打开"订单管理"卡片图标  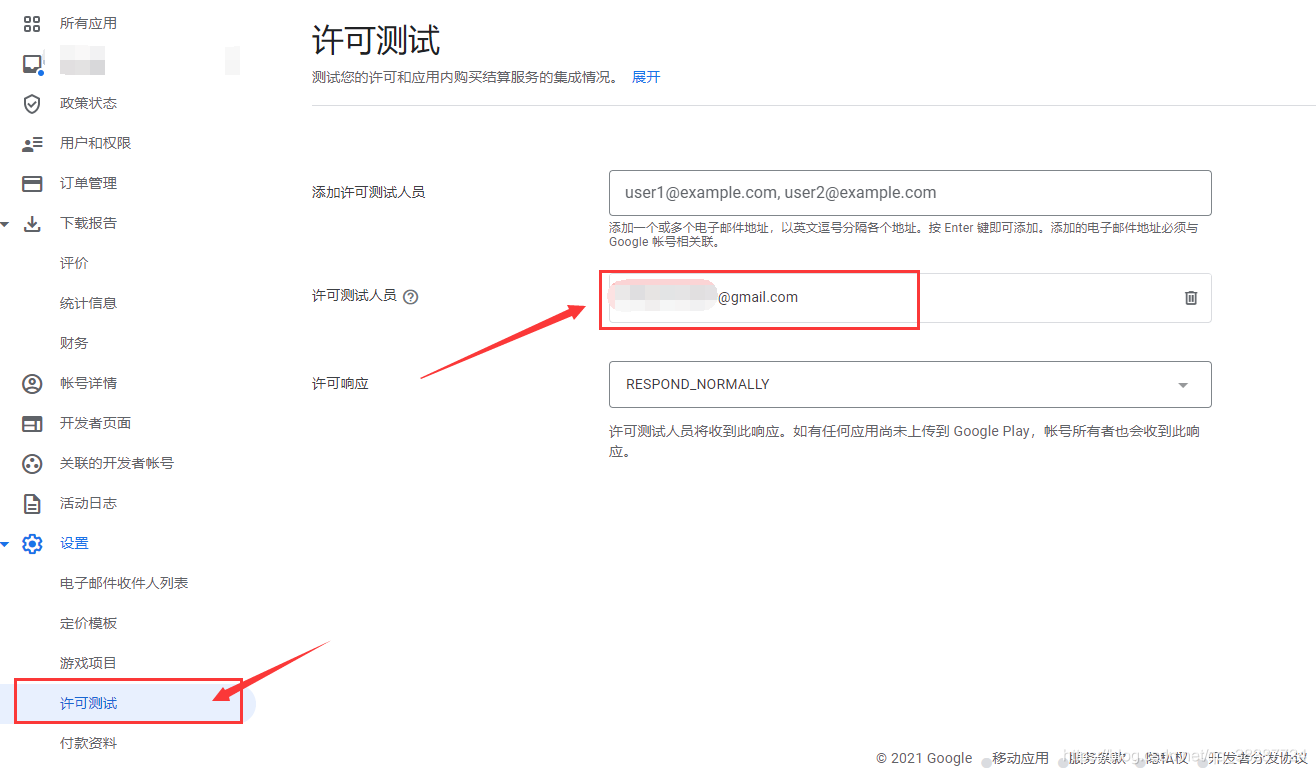click(31, 183)
